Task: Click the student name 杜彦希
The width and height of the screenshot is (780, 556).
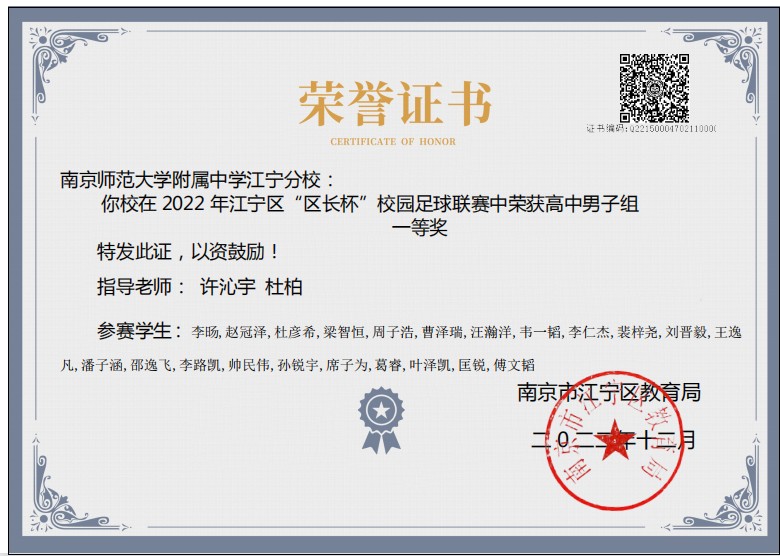Action: click(295, 332)
